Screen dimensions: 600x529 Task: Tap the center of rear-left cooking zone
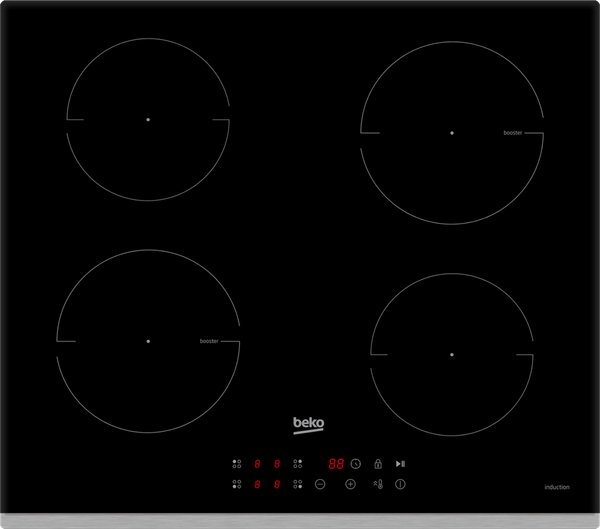click(x=148, y=120)
